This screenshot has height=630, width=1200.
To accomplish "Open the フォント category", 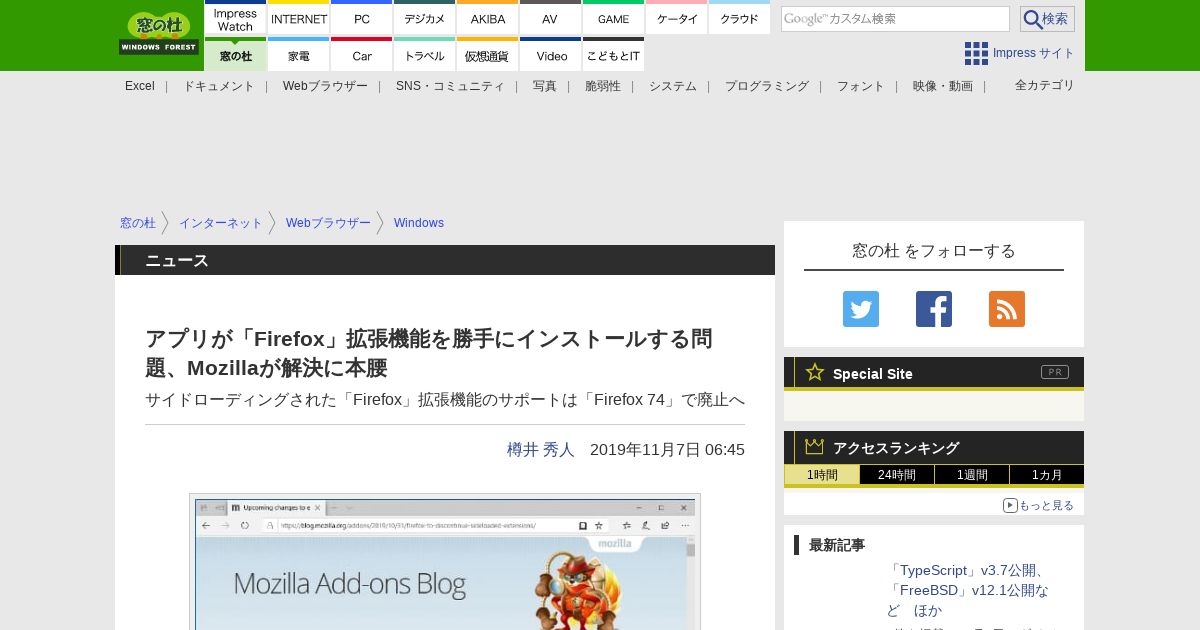I will click(861, 86).
